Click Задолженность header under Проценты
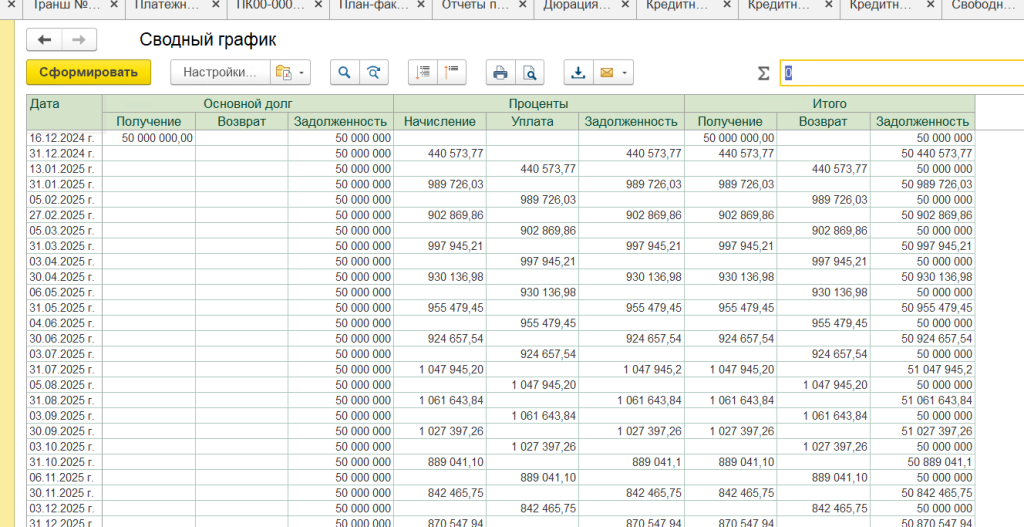This screenshot has height=527, width=1024. [631, 121]
